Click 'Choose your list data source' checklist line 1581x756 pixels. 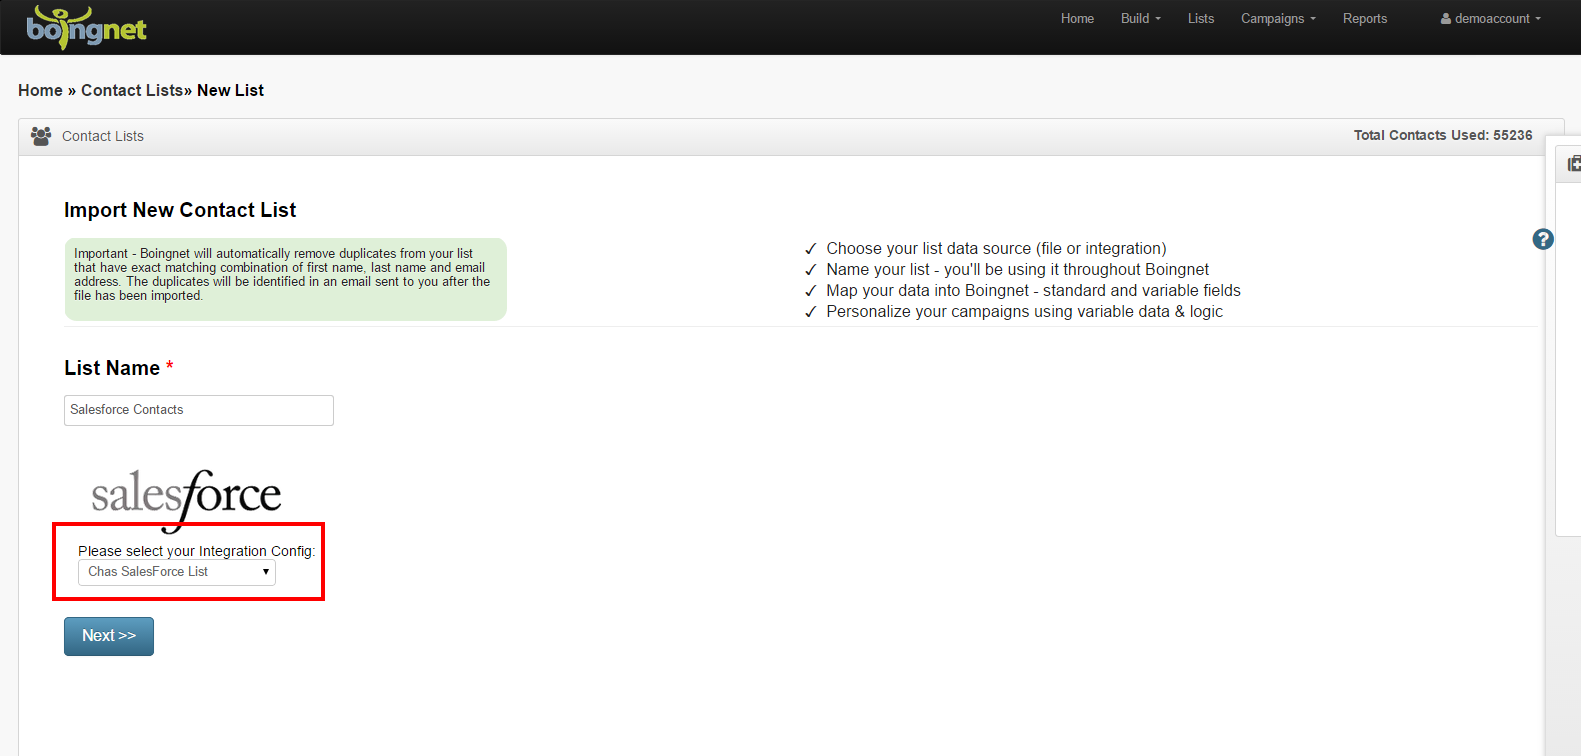(996, 248)
